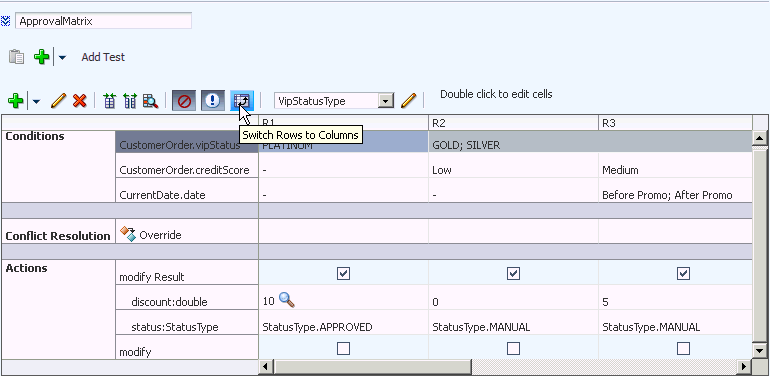
Task: Click the find magnifier icon in the table toolbar
Action: (x=150, y=101)
